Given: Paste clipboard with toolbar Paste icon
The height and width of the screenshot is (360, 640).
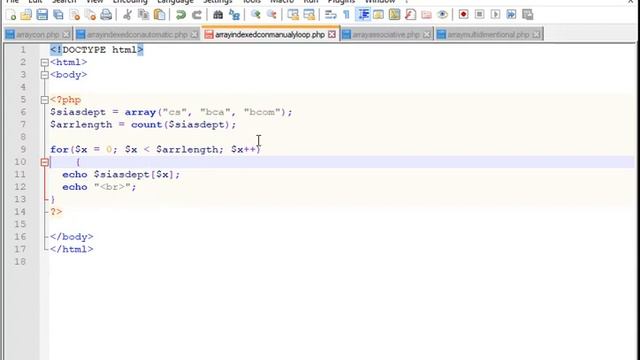Looking at the screenshot, I should (160, 15).
